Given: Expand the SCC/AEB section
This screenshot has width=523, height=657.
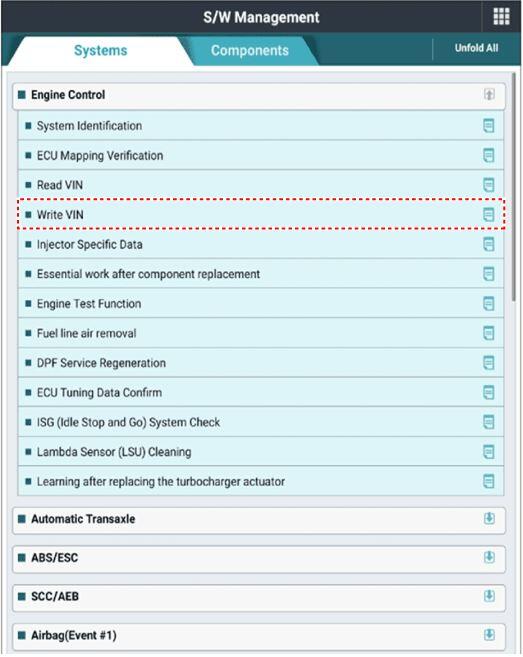Looking at the screenshot, I should 489,596.
